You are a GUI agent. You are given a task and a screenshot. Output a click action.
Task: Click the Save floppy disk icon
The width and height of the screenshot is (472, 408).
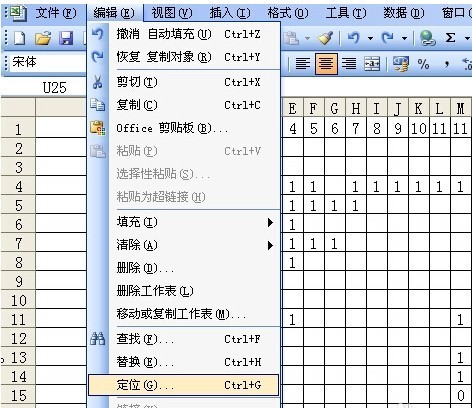66,38
